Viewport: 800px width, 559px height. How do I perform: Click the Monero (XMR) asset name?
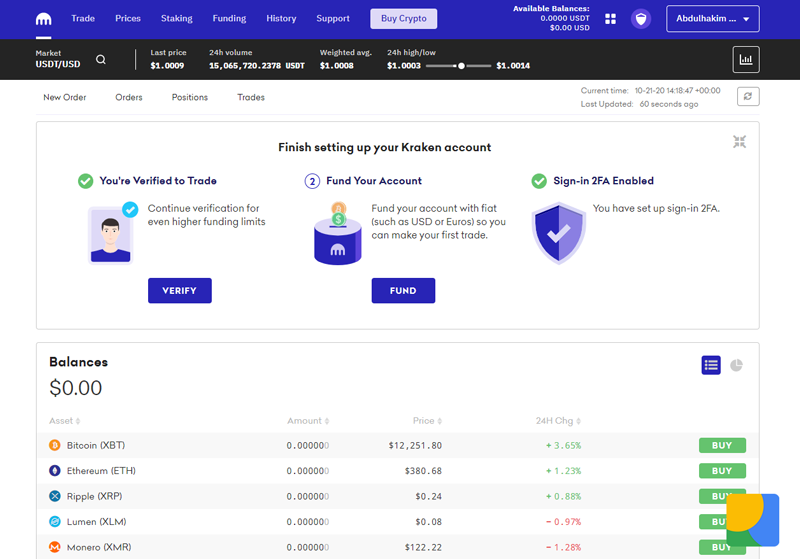click(x=99, y=547)
